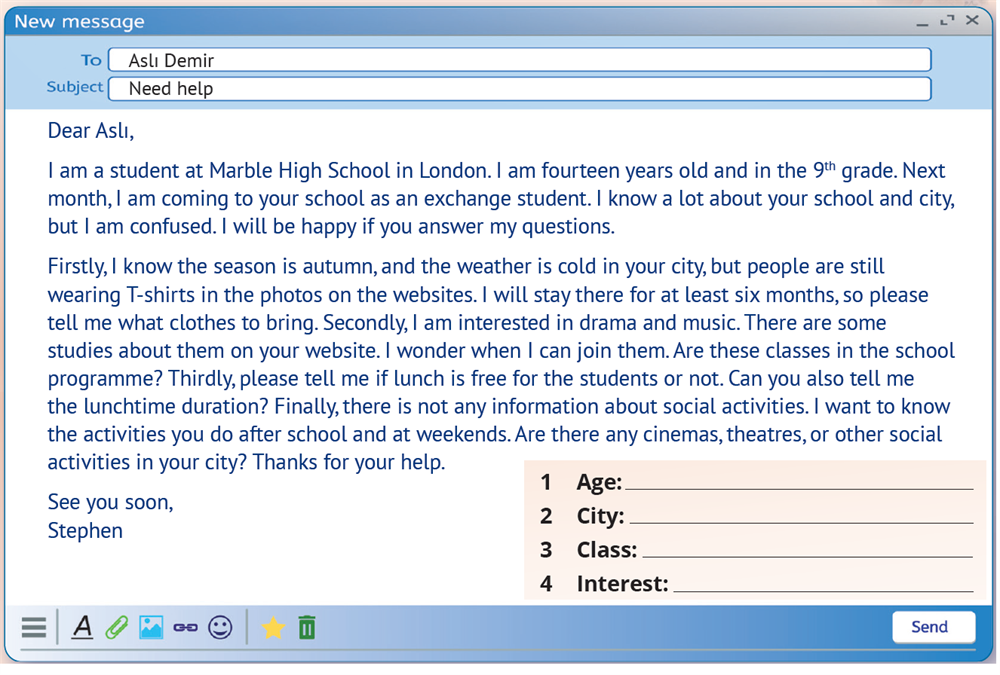Viewport: 1000px width, 675px height.
Task: Click the To recipient field
Action: 520,59
